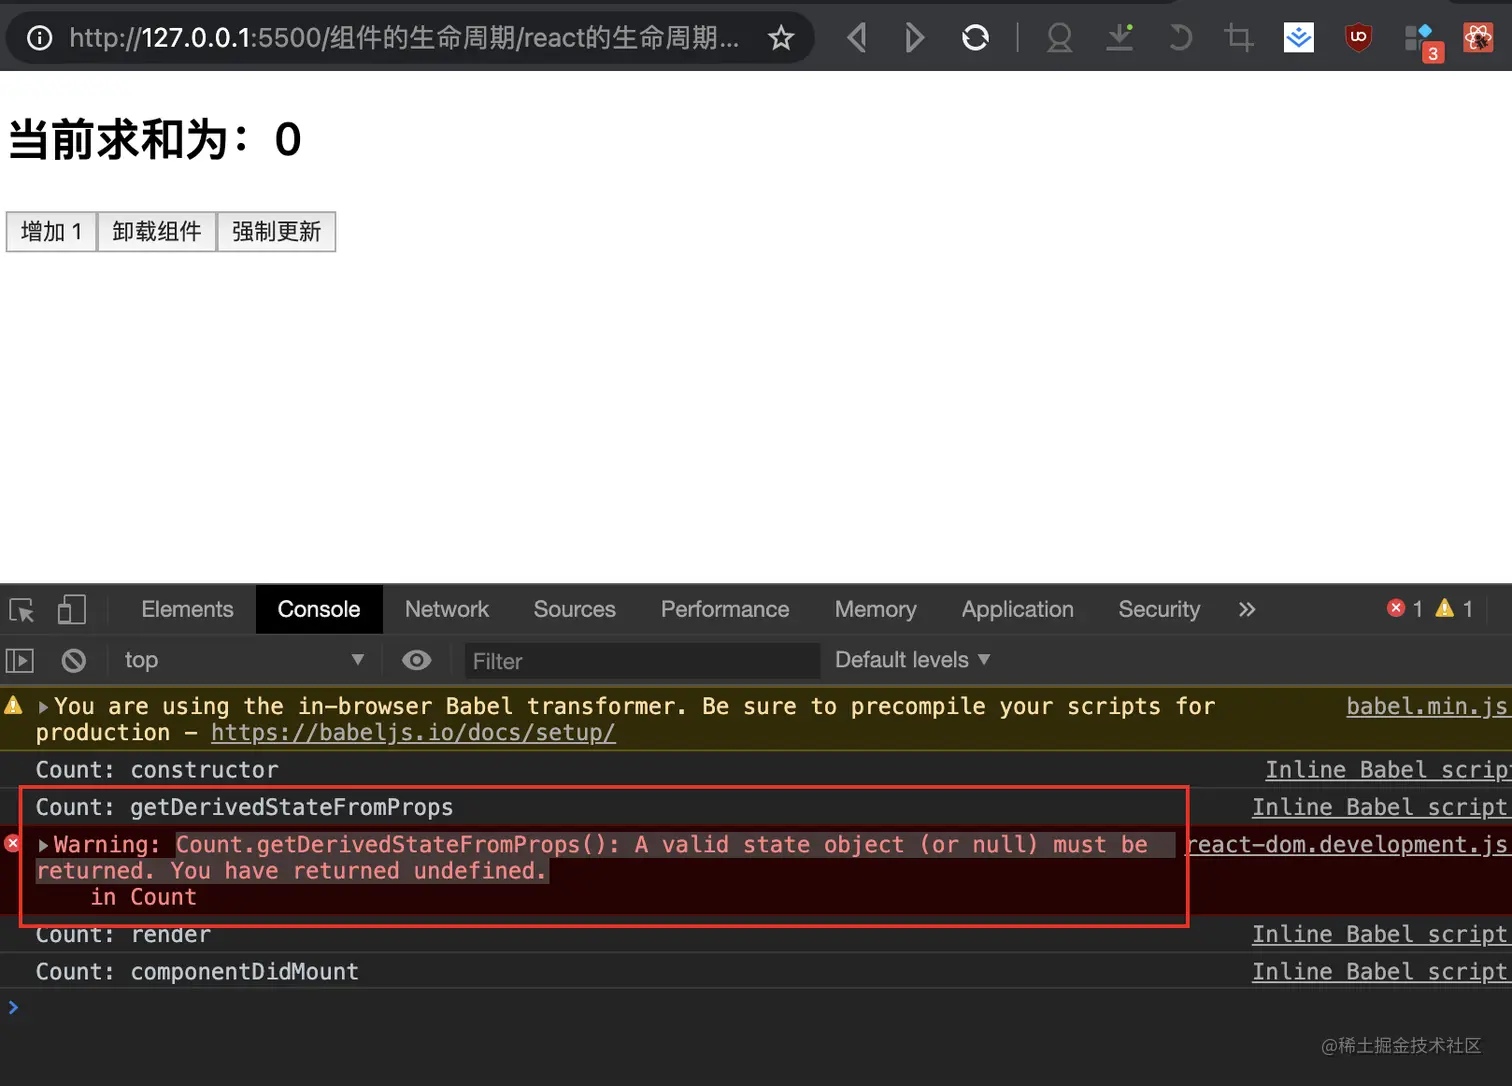The image size is (1512, 1086).
Task: Go back using the left triangle arrow
Action: click(856, 38)
